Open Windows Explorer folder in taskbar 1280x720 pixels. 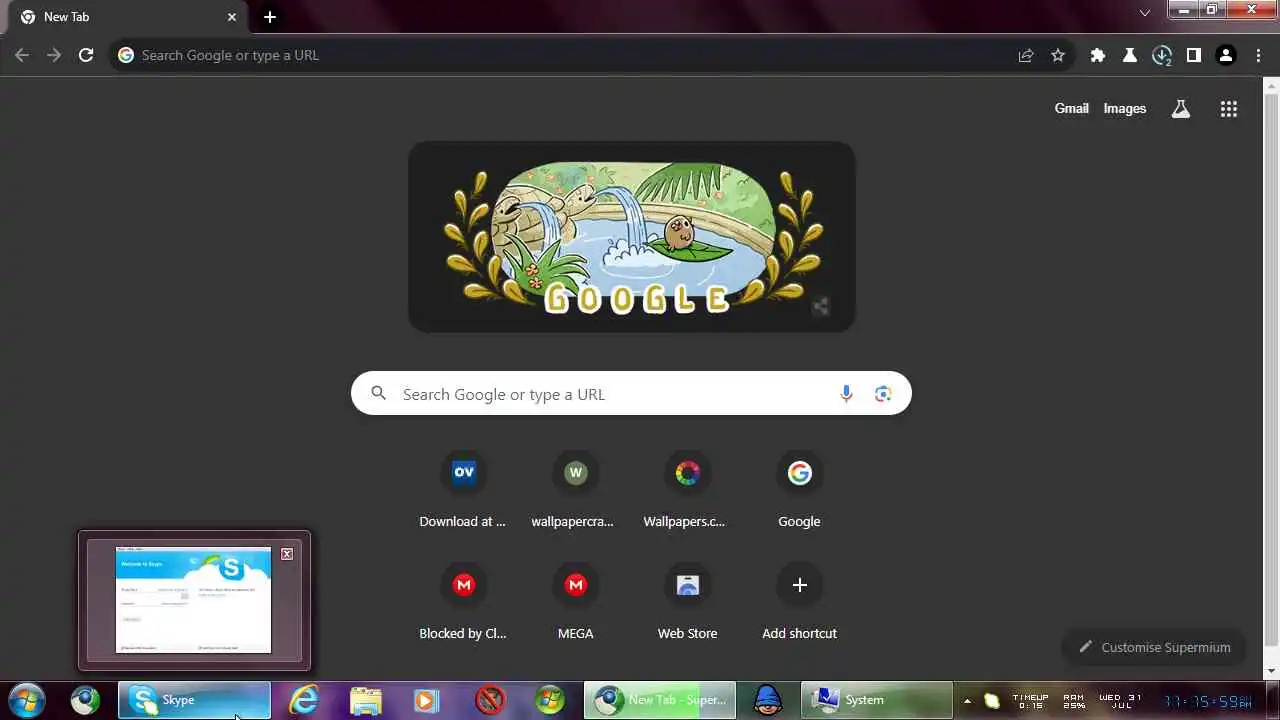(x=366, y=700)
